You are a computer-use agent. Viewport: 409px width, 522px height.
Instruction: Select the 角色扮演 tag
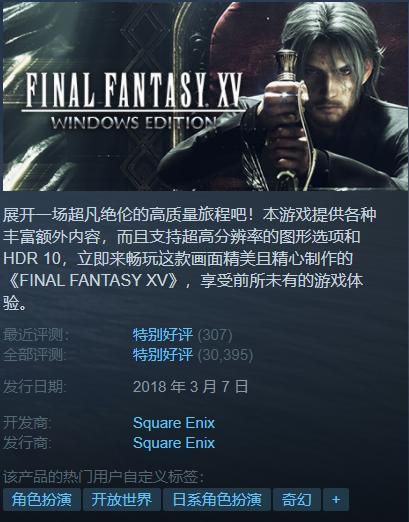coord(42,499)
